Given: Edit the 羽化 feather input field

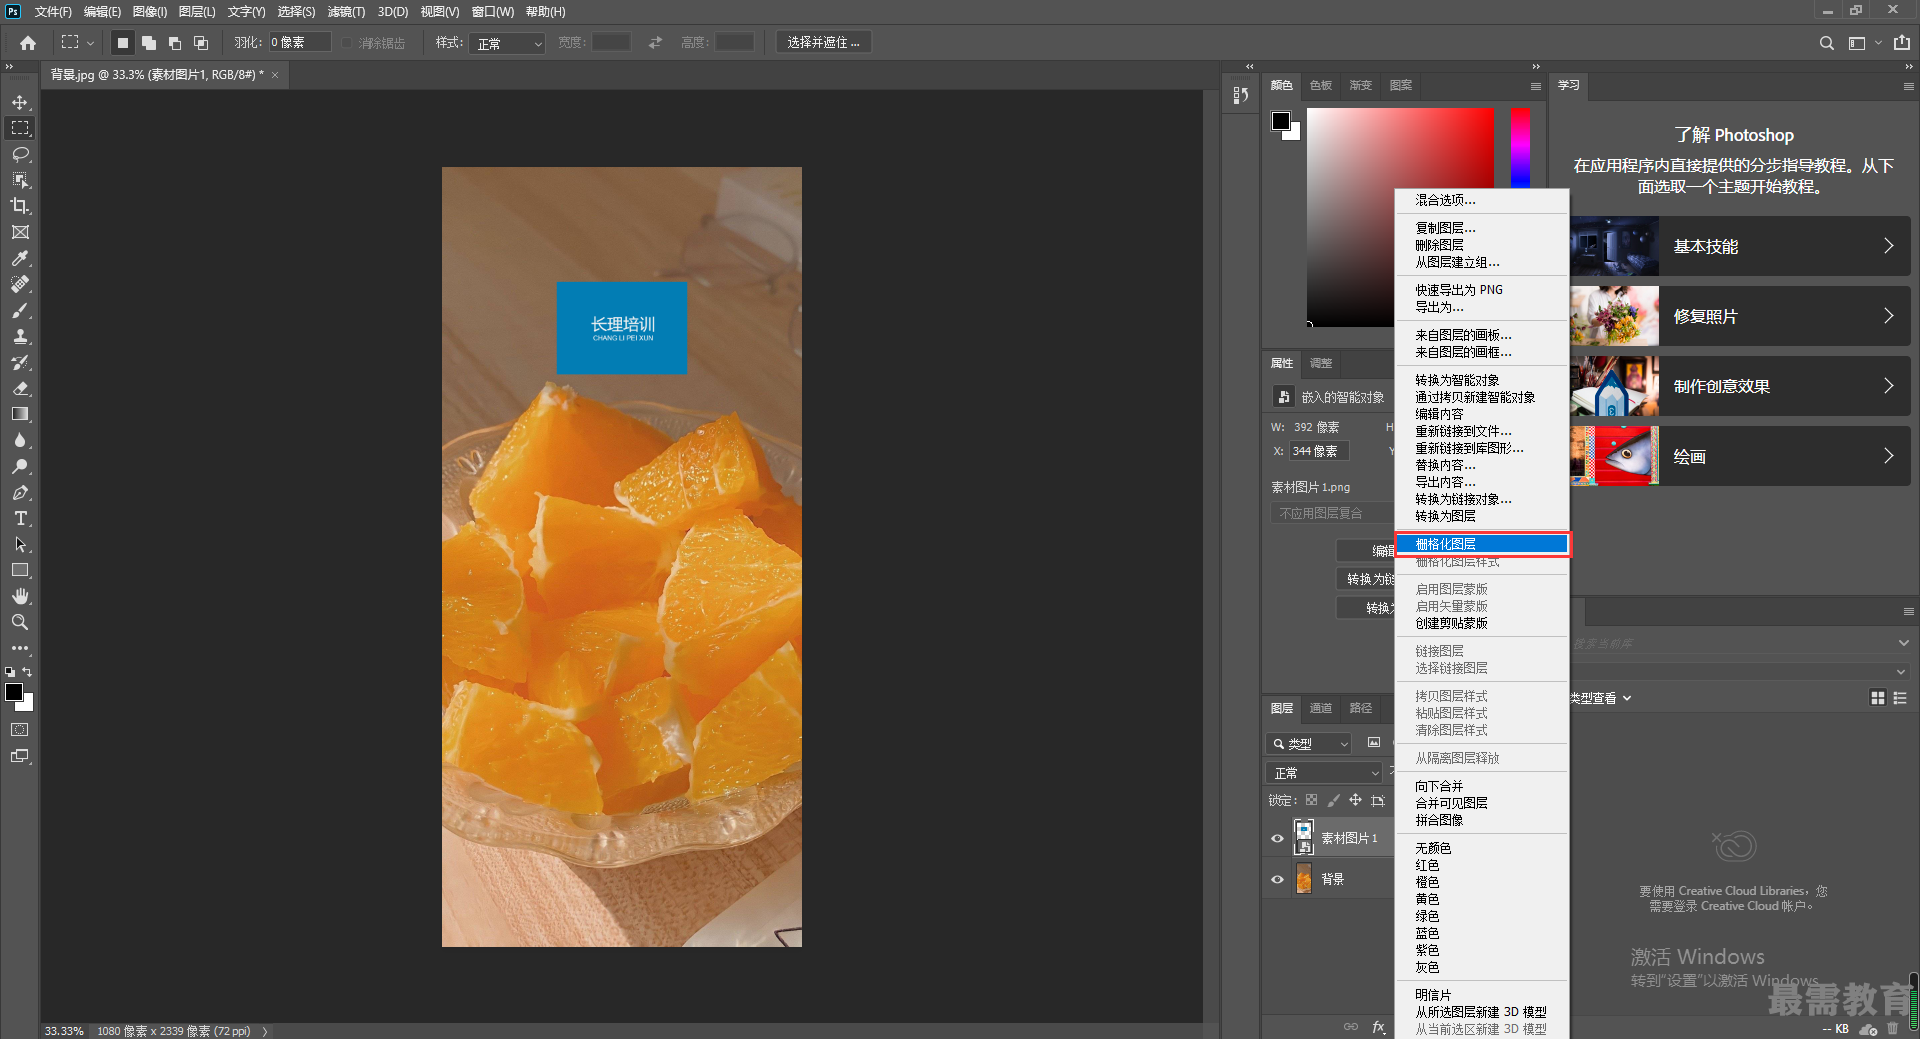Looking at the screenshot, I should pos(298,43).
